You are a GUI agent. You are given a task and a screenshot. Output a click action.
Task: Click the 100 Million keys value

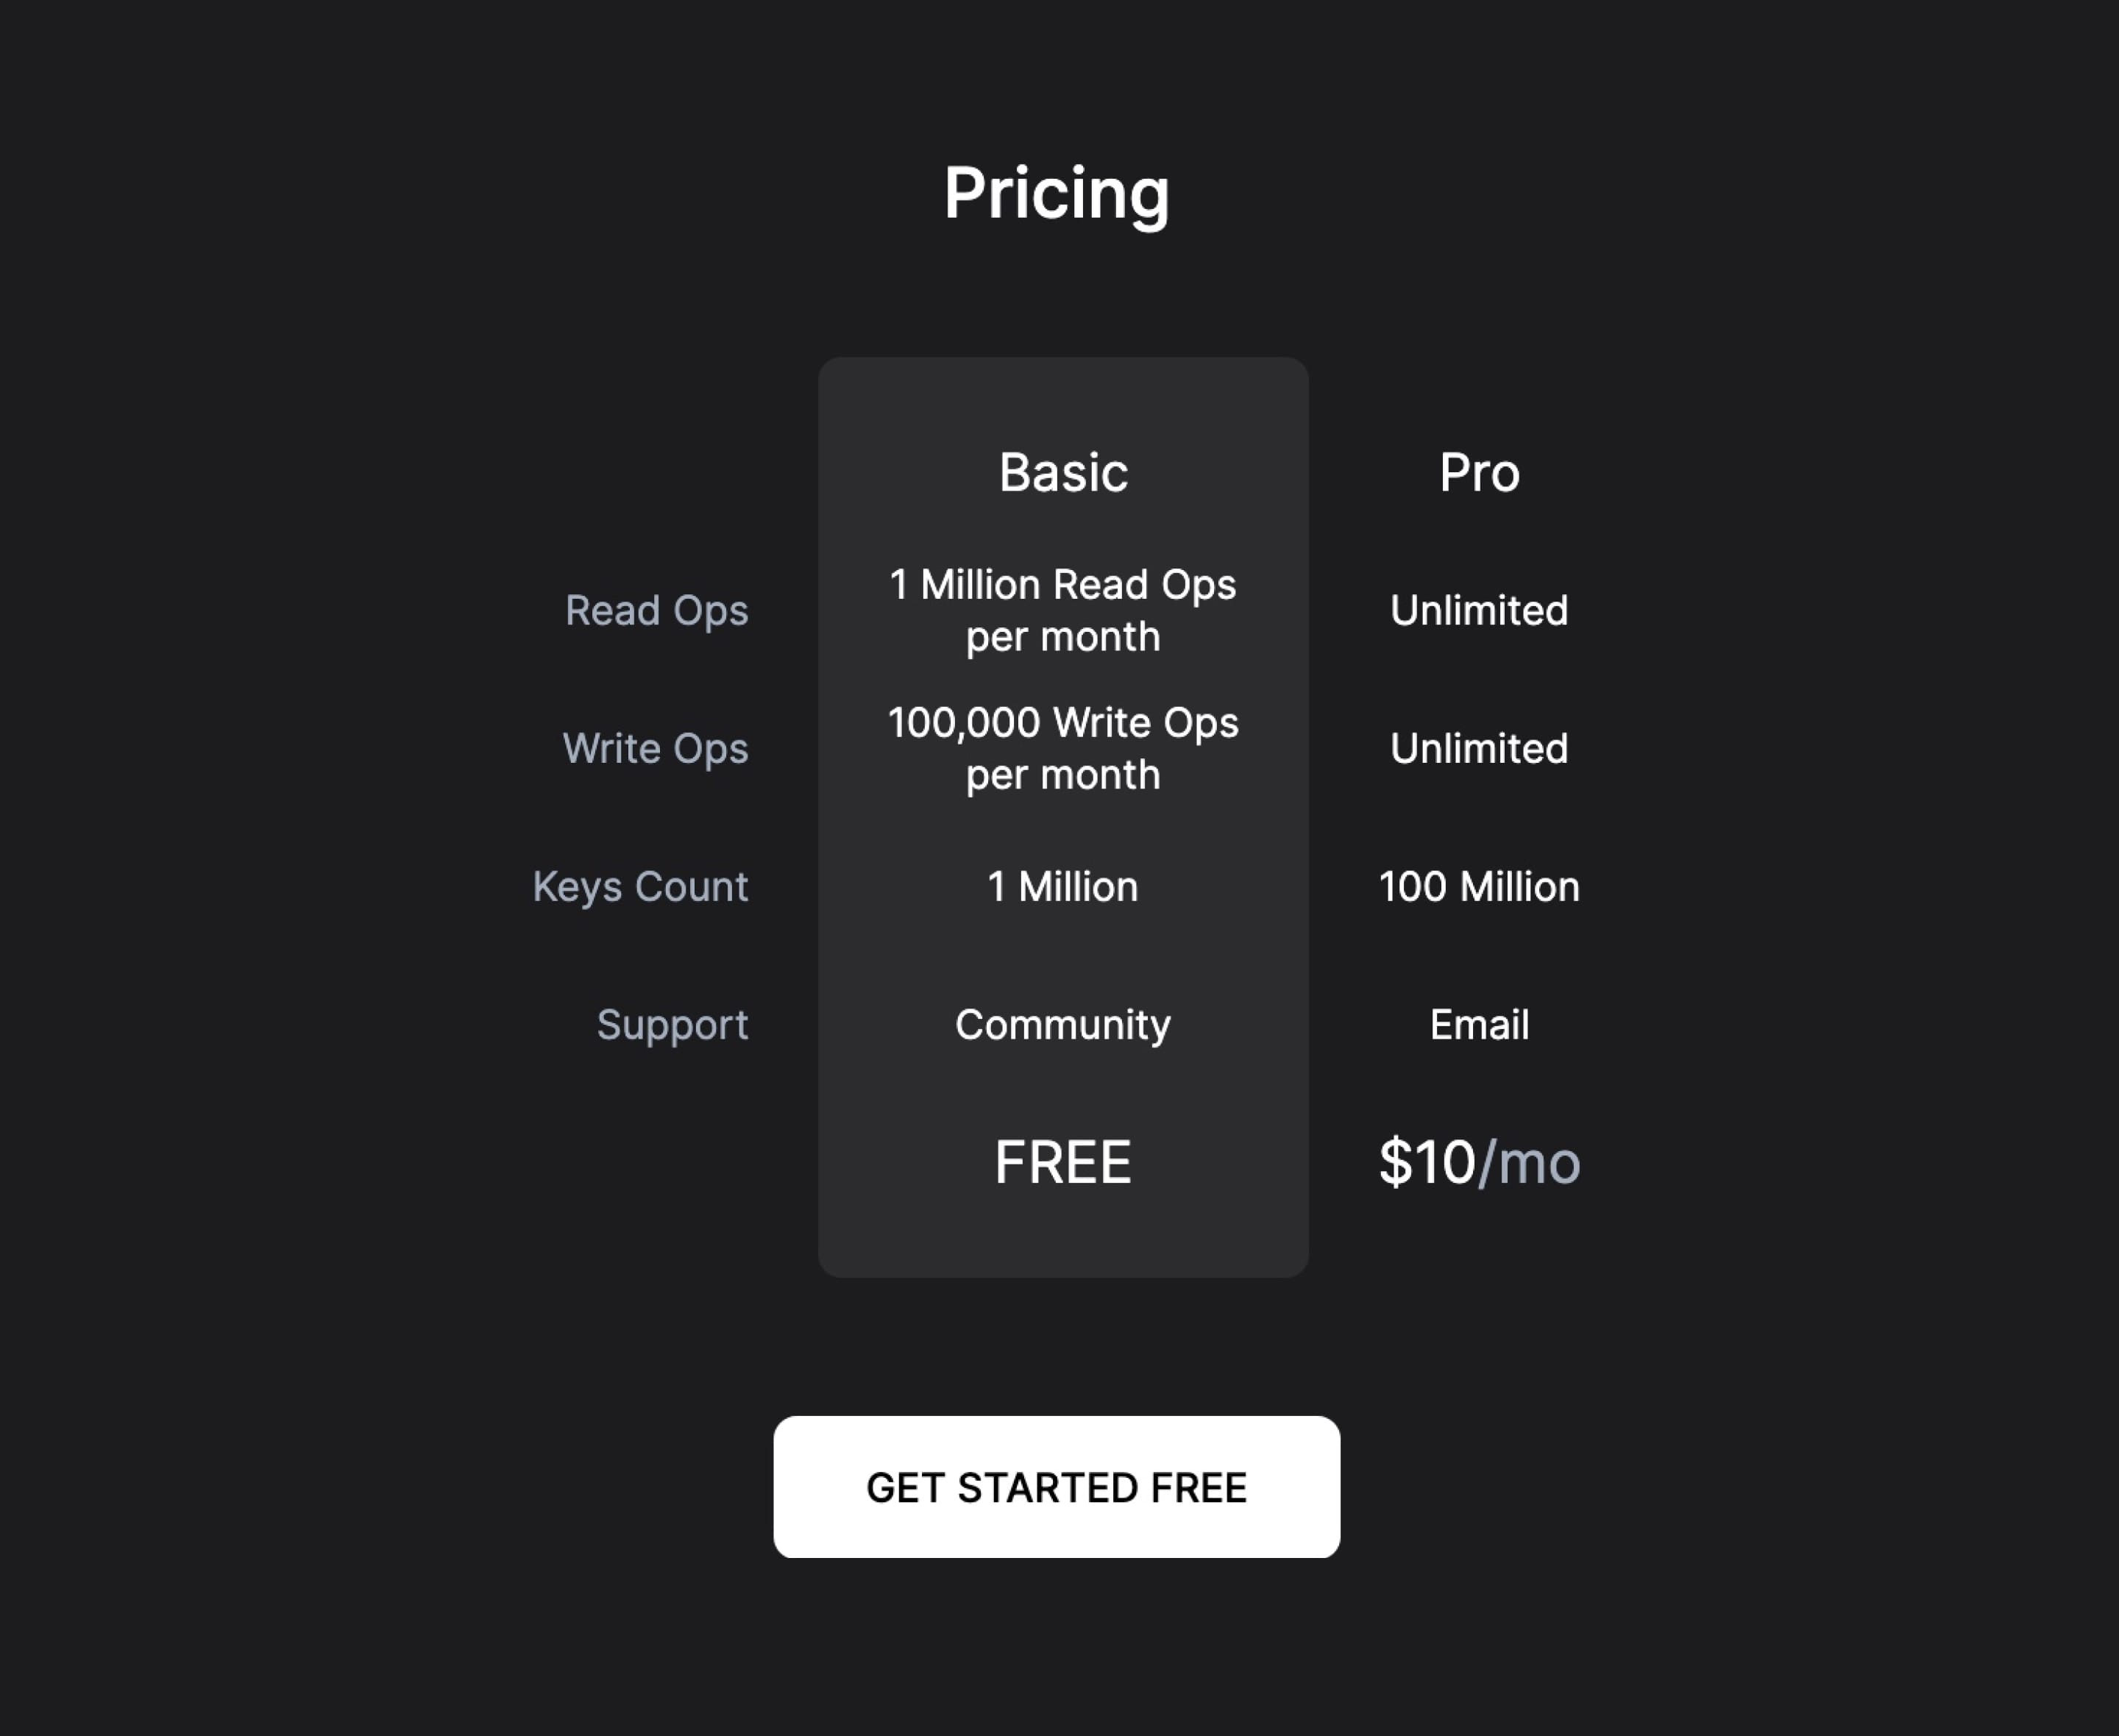tap(1479, 886)
